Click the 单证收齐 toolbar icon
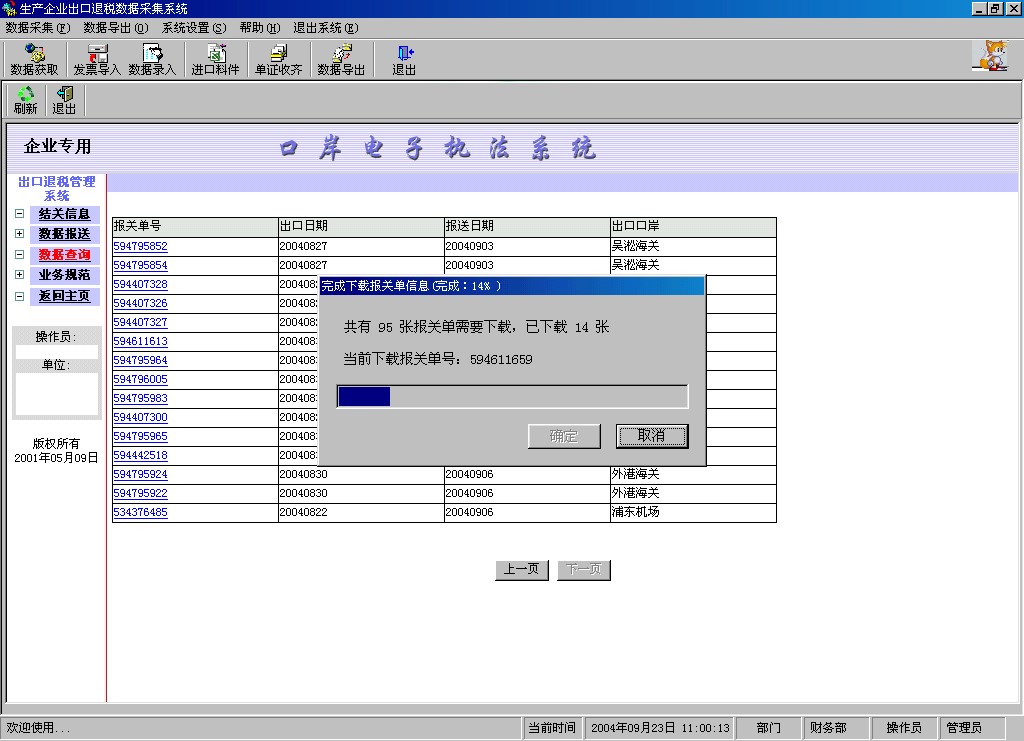The image size is (1024, 741). tap(278, 60)
